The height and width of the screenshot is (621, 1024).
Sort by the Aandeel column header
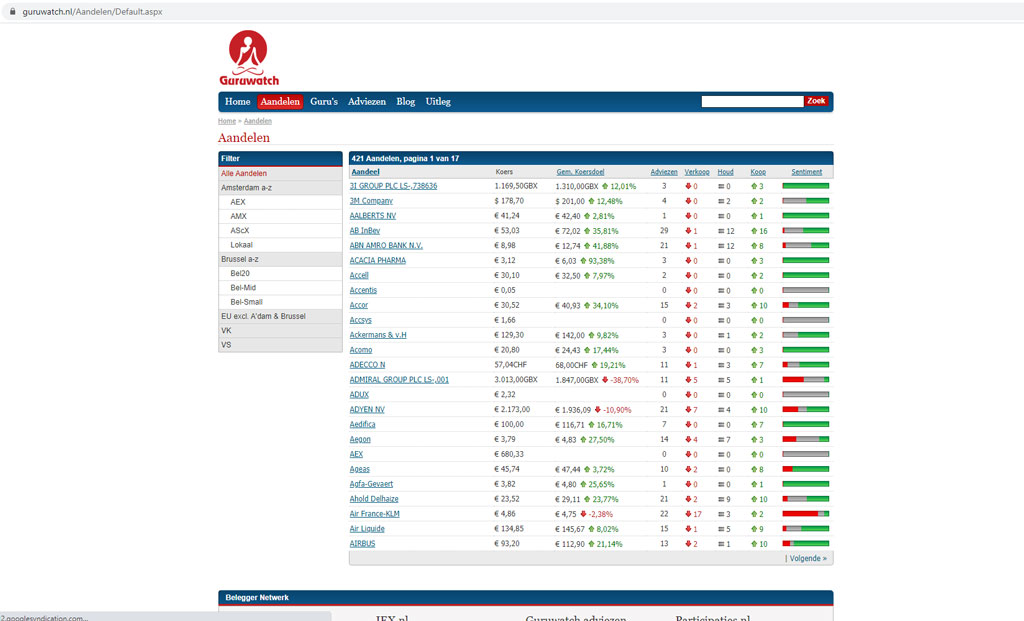(x=365, y=172)
